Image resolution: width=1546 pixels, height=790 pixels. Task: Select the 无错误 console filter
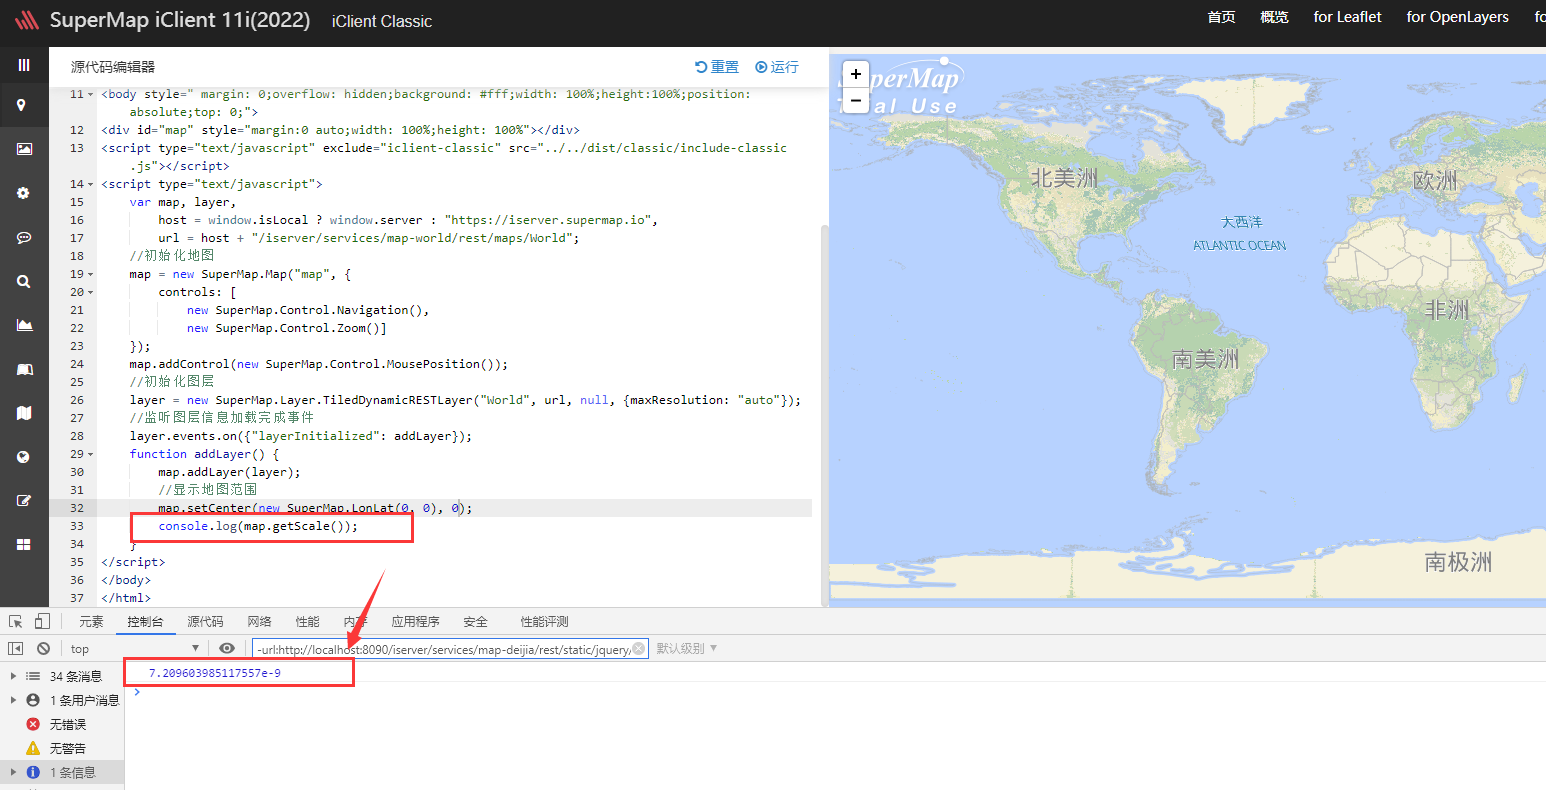(x=68, y=724)
